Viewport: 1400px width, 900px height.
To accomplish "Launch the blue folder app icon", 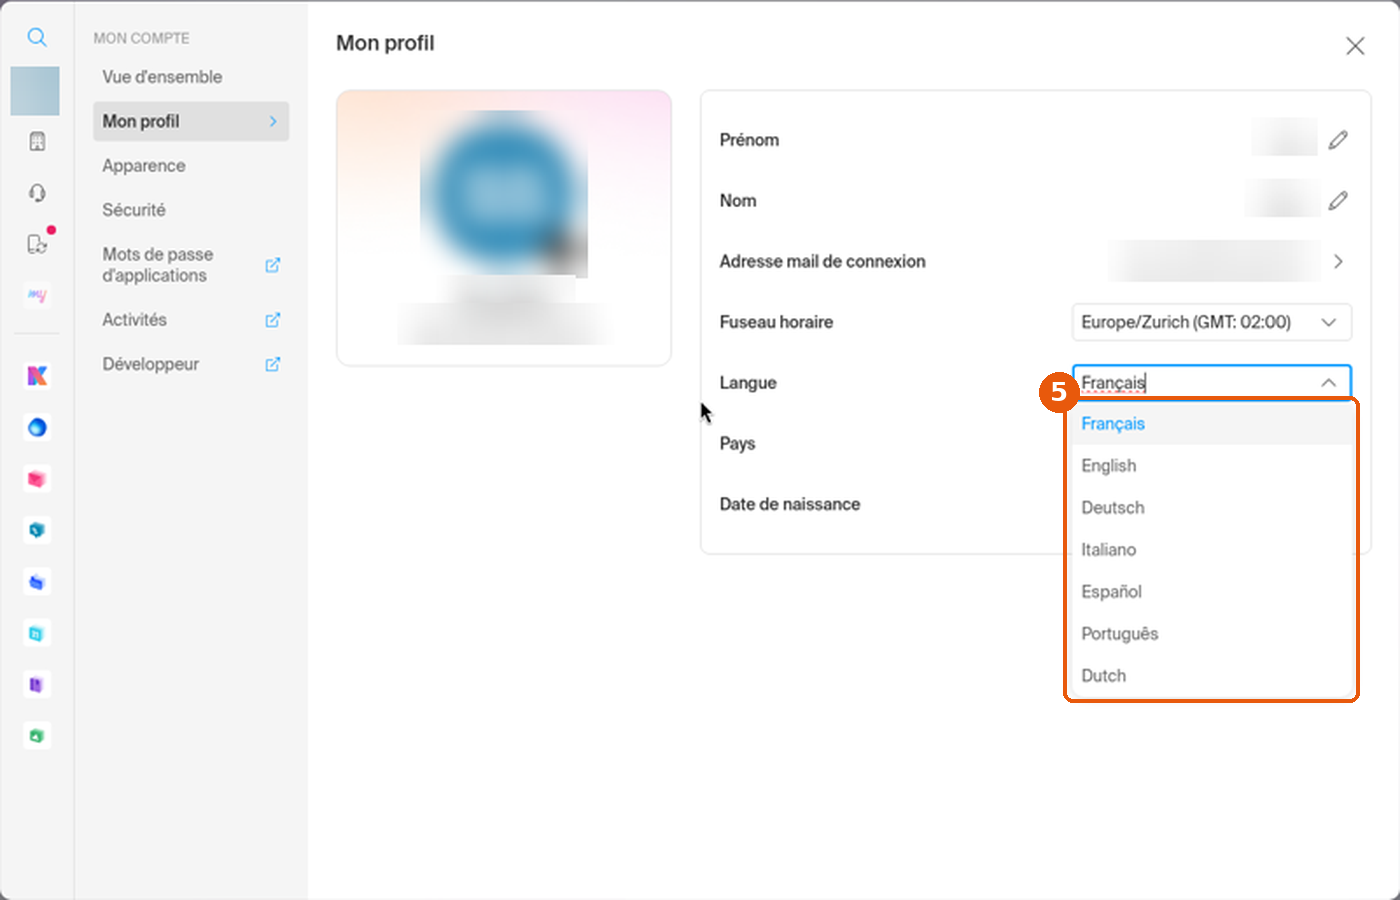I will (37, 582).
